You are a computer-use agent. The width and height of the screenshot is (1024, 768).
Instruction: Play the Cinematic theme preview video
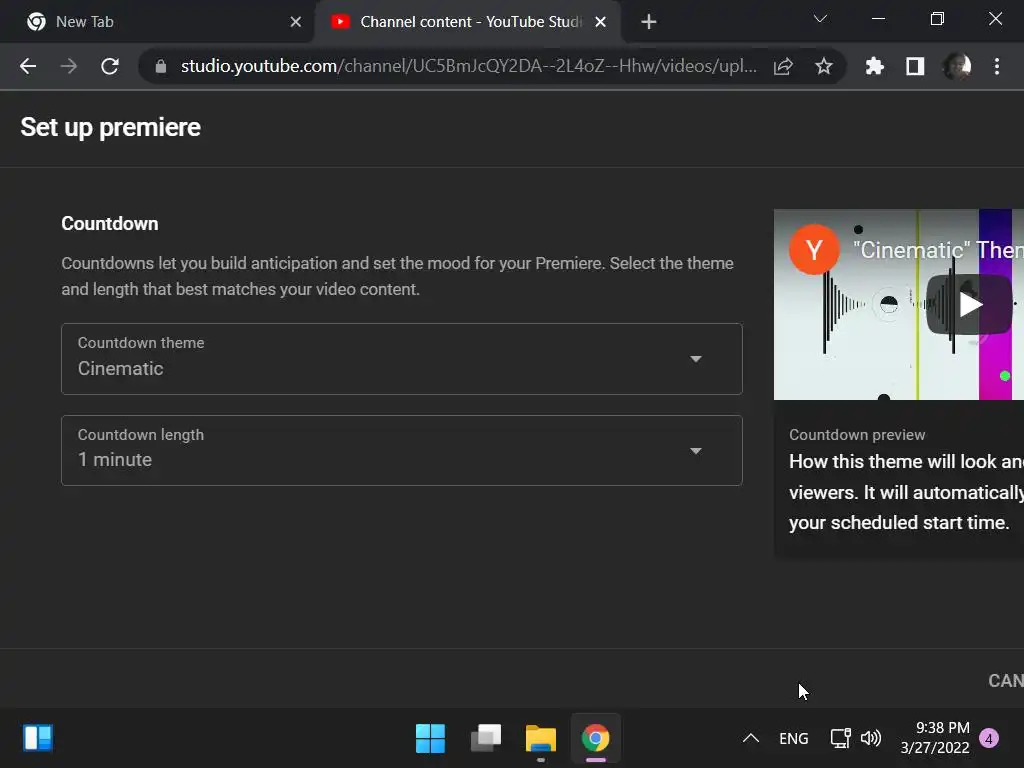pyautogui.click(x=970, y=304)
